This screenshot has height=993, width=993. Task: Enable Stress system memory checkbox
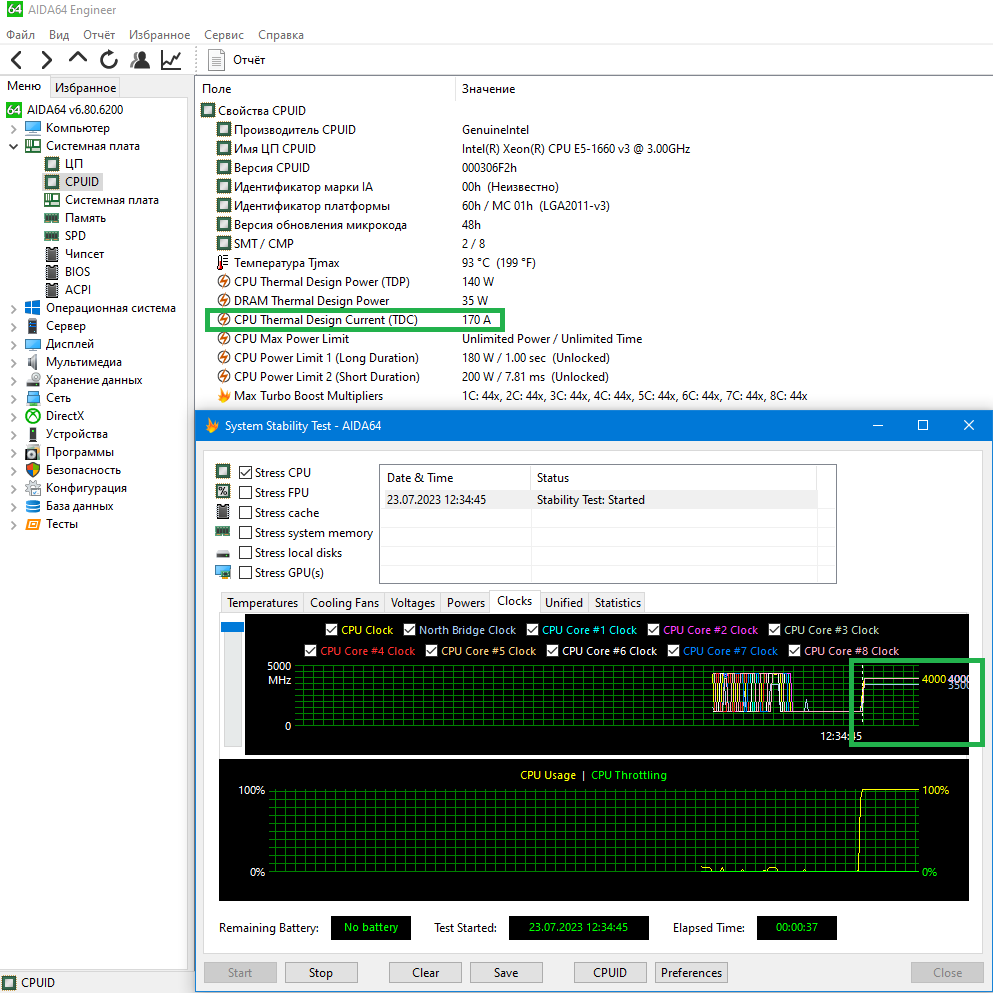246,533
